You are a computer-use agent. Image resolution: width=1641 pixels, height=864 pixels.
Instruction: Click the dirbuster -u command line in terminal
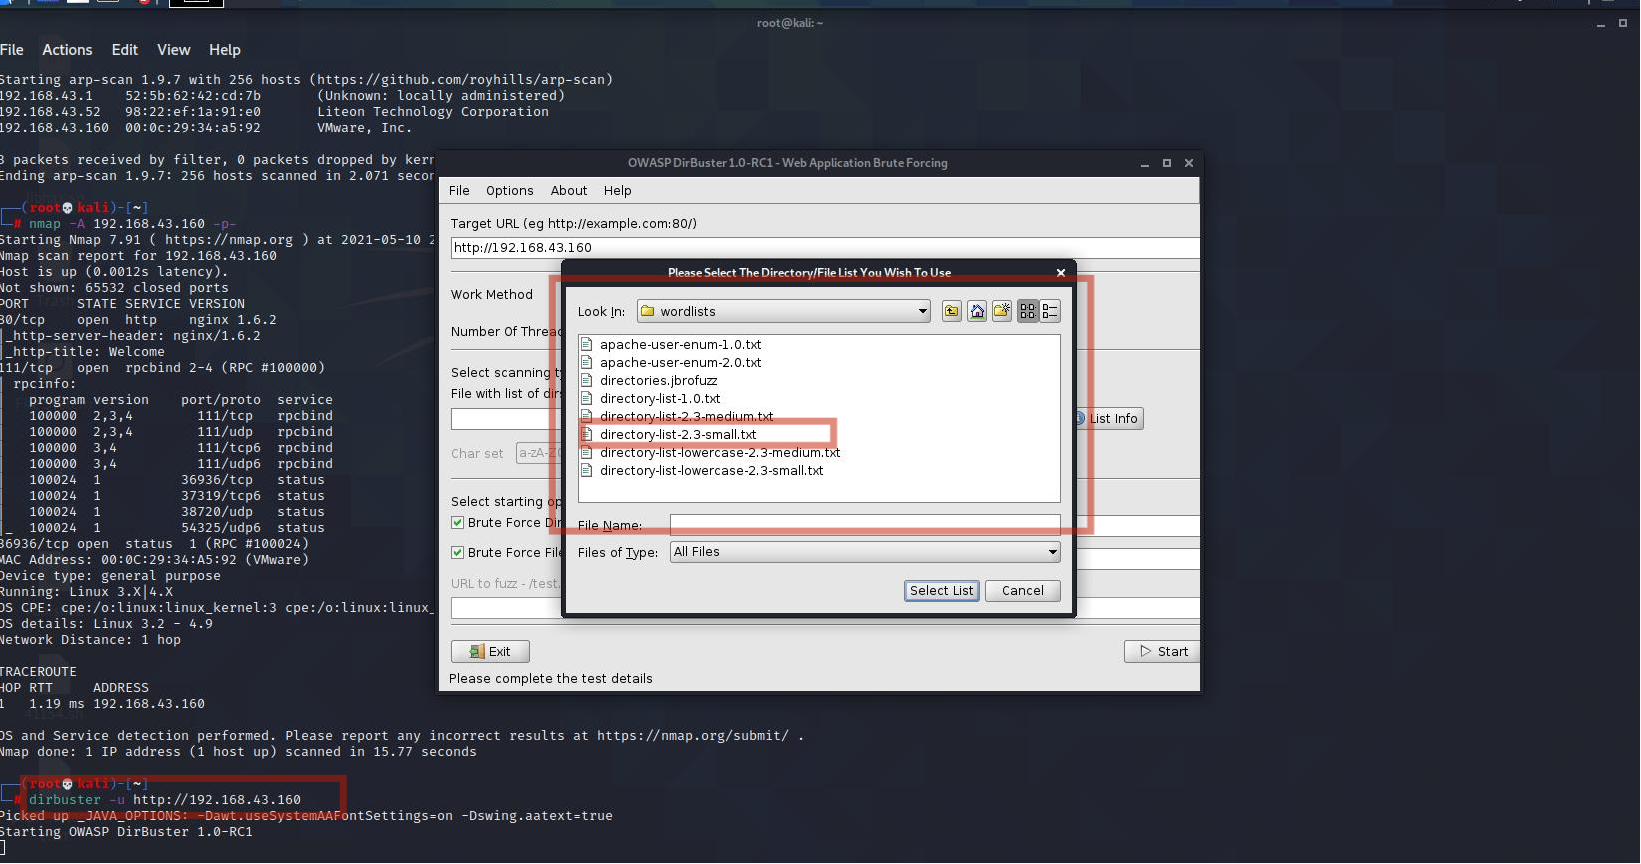(165, 800)
